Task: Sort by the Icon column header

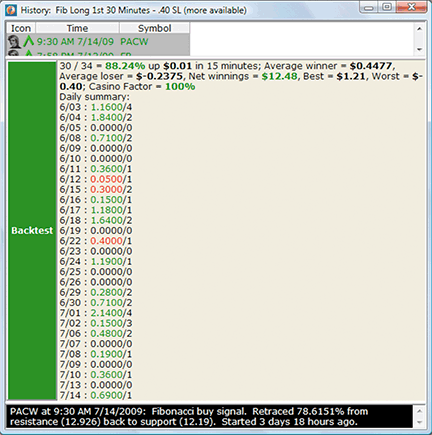Action: click(x=21, y=28)
